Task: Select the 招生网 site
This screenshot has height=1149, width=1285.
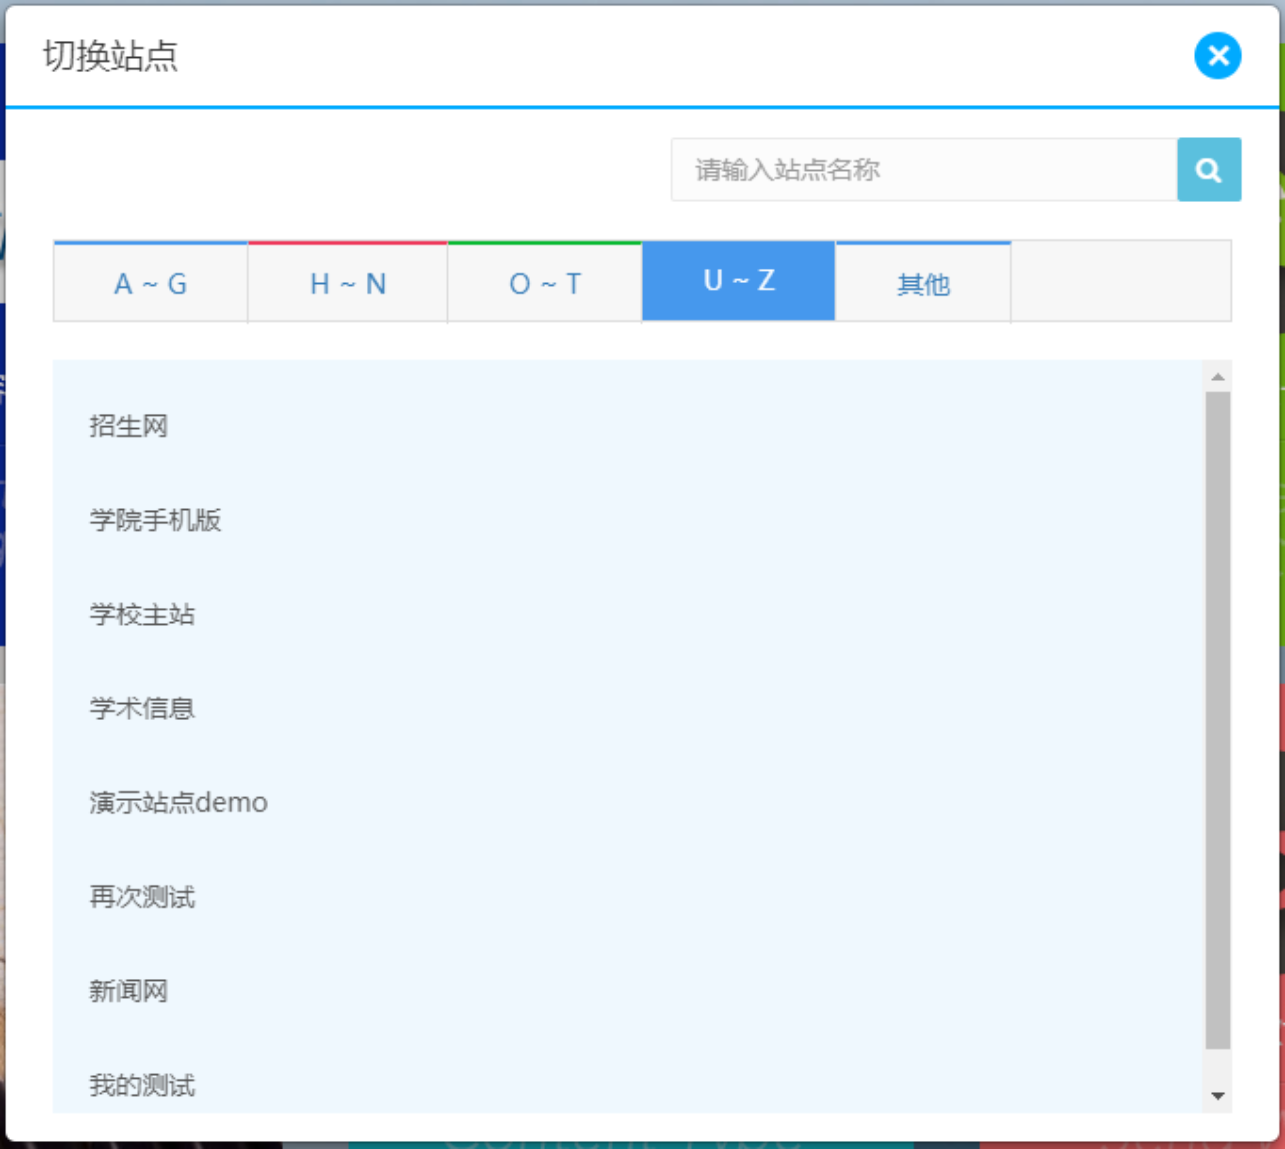Action: (128, 426)
